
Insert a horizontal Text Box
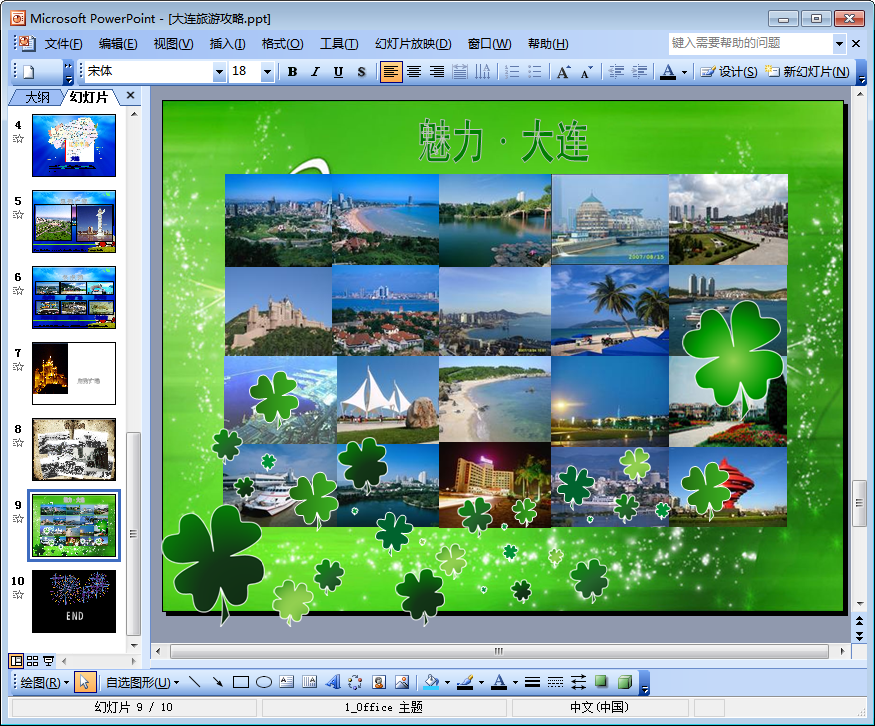(x=286, y=682)
